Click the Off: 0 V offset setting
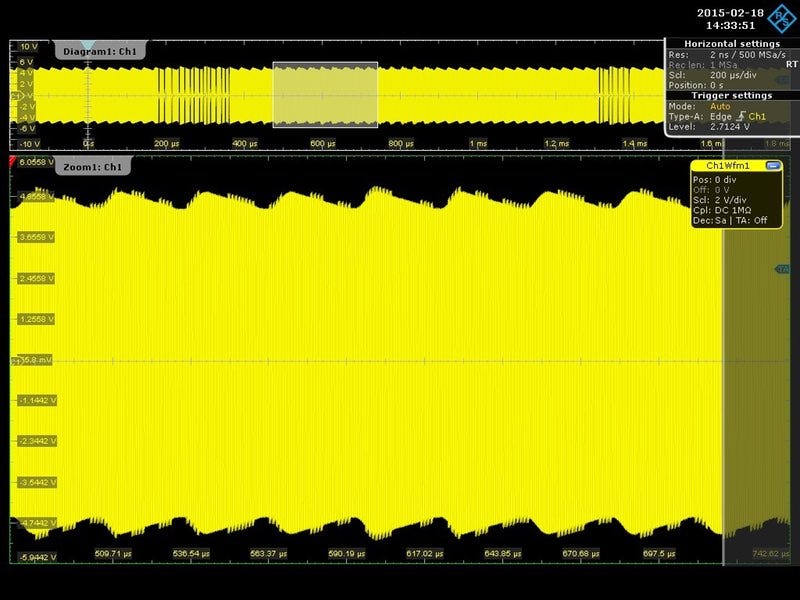This screenshot has width=800, height=600. (x=711, y=190)
